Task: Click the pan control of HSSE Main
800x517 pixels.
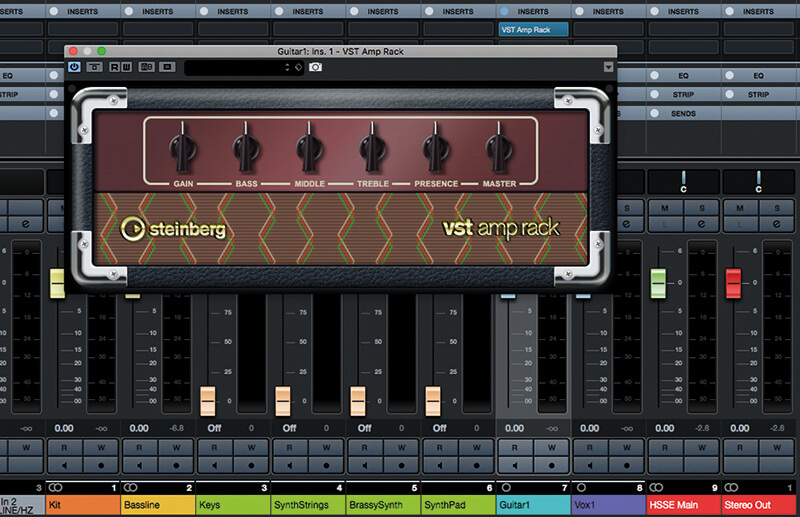Action: tap(684, 182)
